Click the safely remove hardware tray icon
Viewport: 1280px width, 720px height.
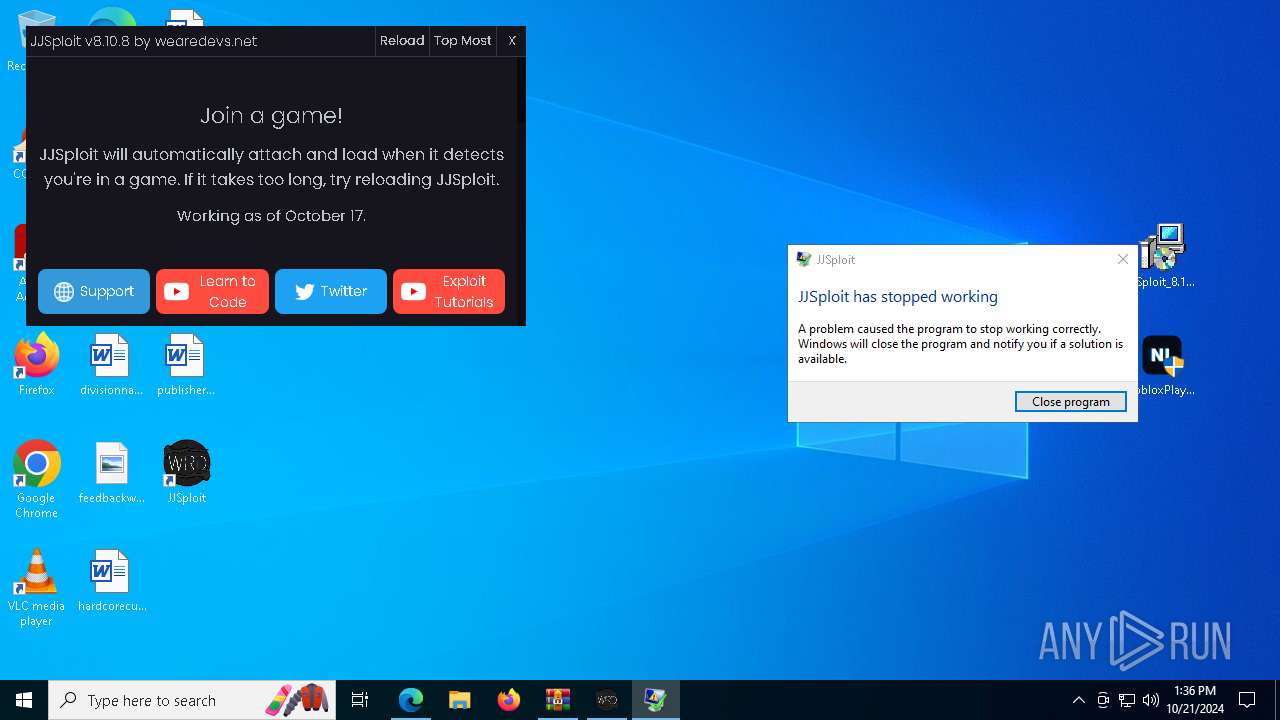(1103, 700)
